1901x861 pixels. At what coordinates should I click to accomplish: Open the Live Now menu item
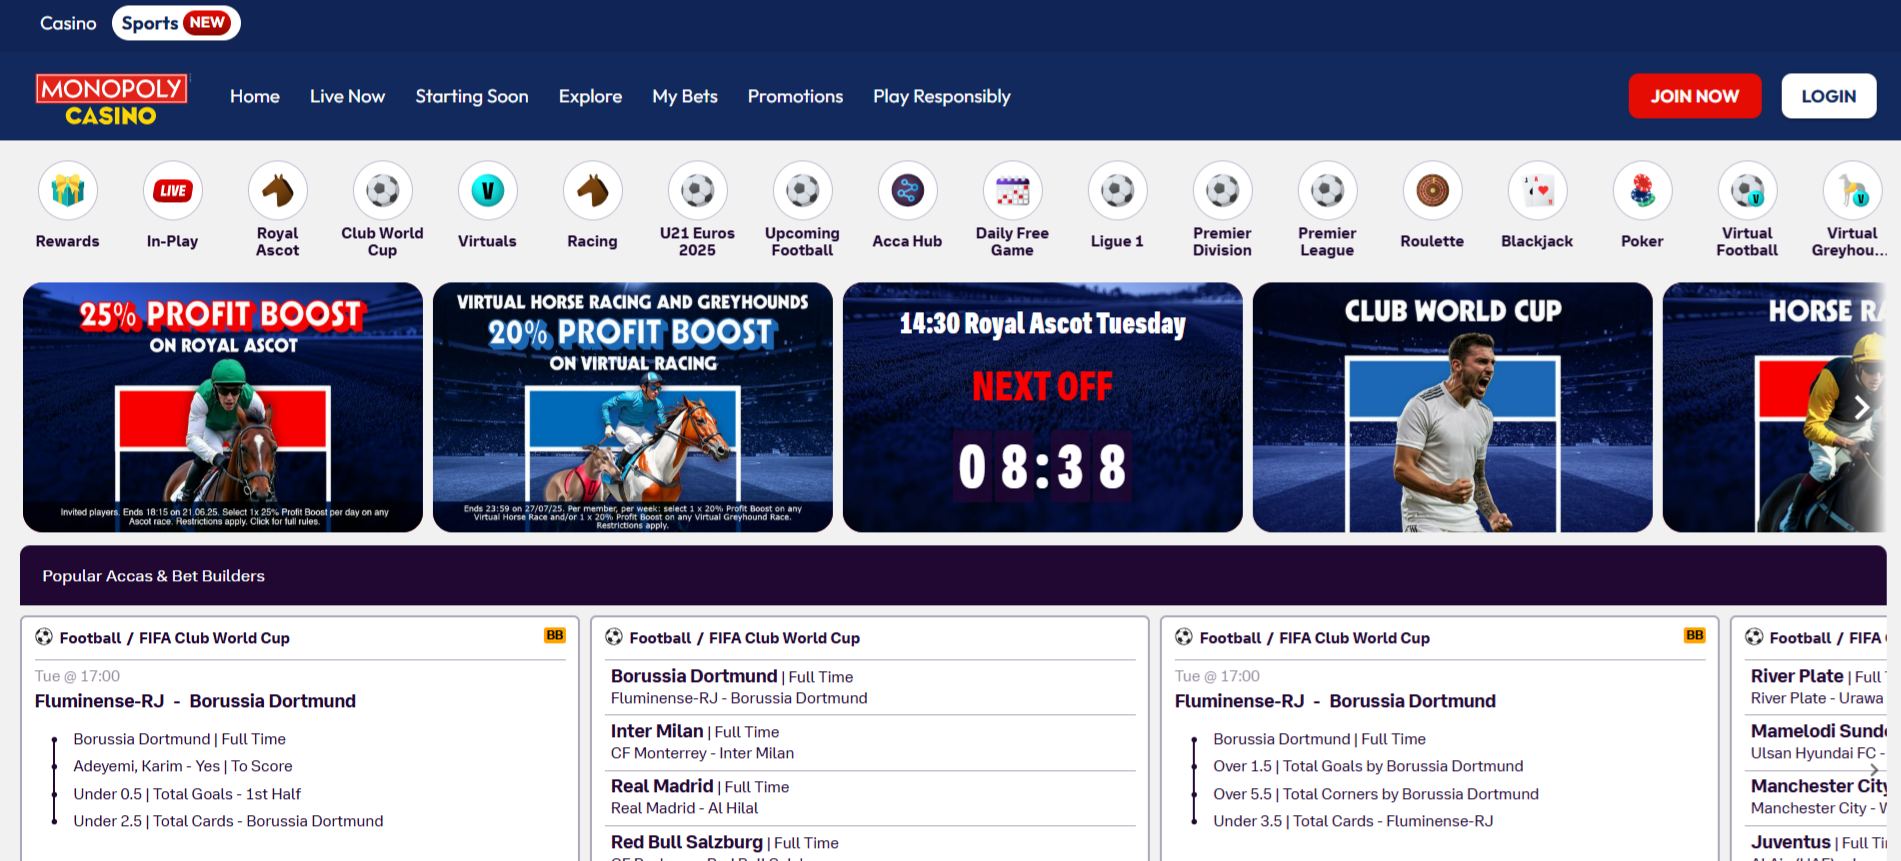click(x=347, y=97)
